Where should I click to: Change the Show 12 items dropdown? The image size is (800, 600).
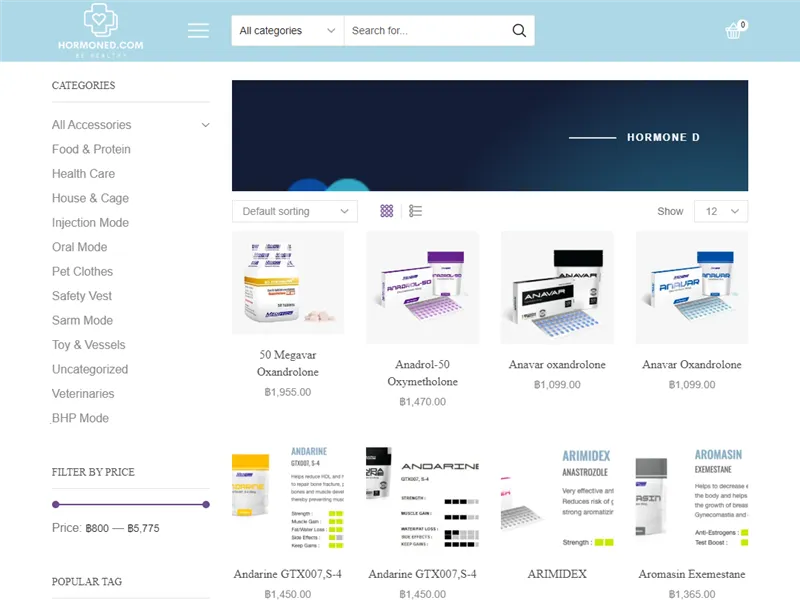point(723,211)
